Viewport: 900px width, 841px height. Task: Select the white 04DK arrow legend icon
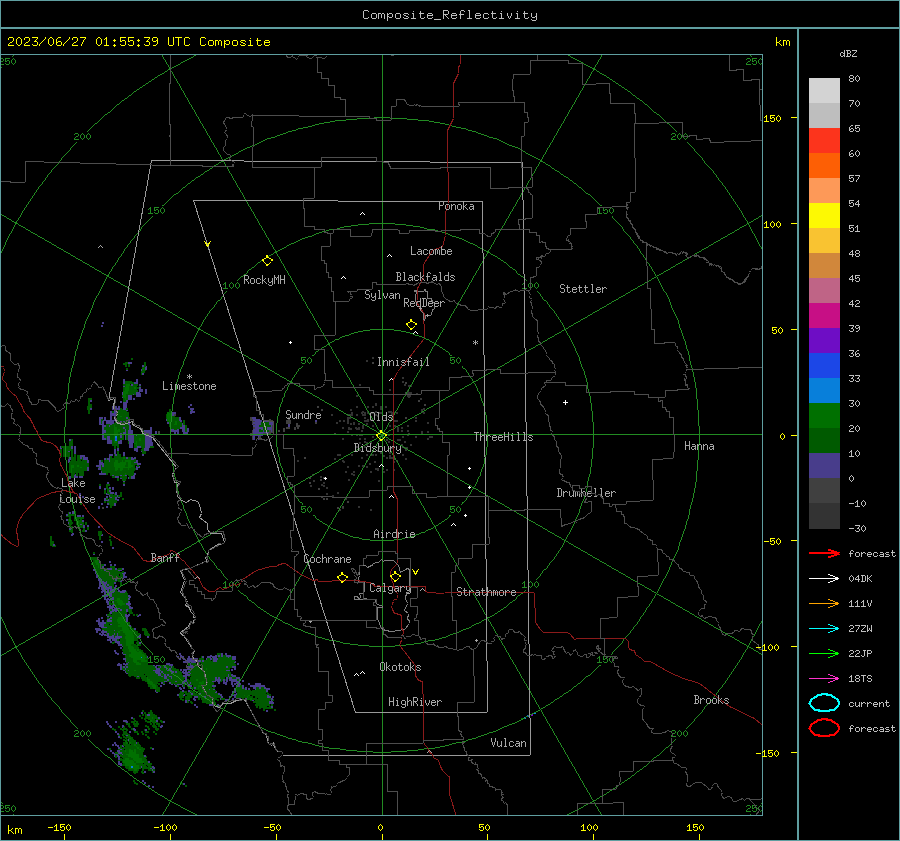[x=824, y=579]
